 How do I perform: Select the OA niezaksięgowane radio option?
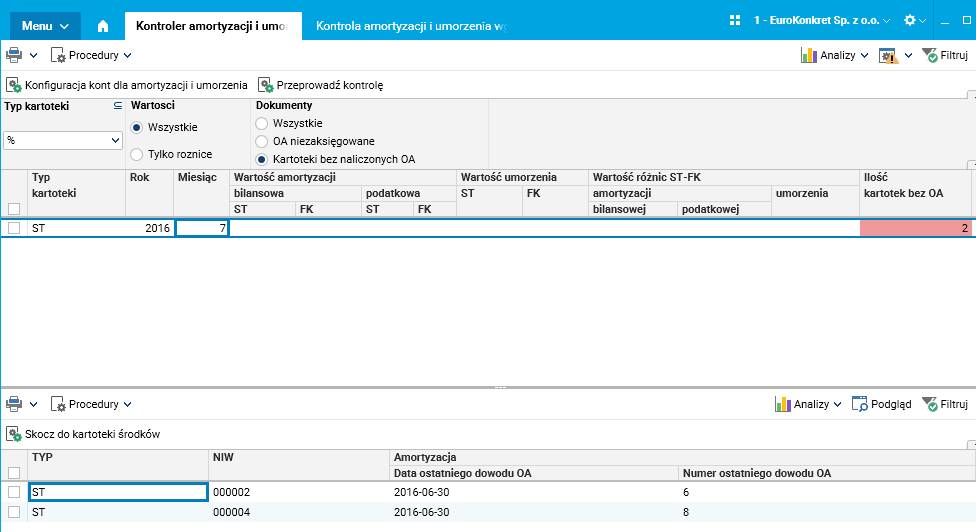coord(262,141)
